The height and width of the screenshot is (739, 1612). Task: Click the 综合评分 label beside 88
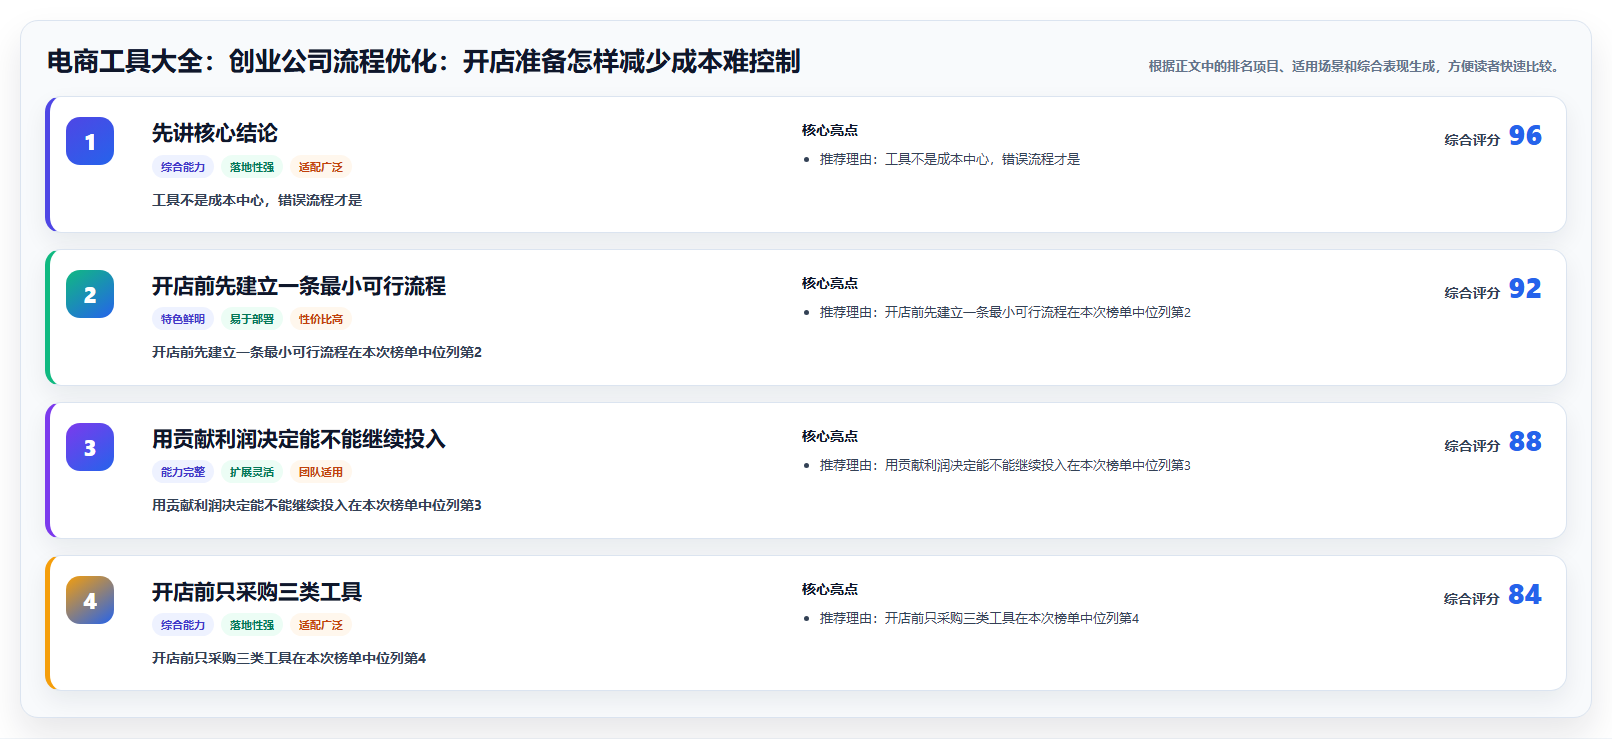[1472, 446]
